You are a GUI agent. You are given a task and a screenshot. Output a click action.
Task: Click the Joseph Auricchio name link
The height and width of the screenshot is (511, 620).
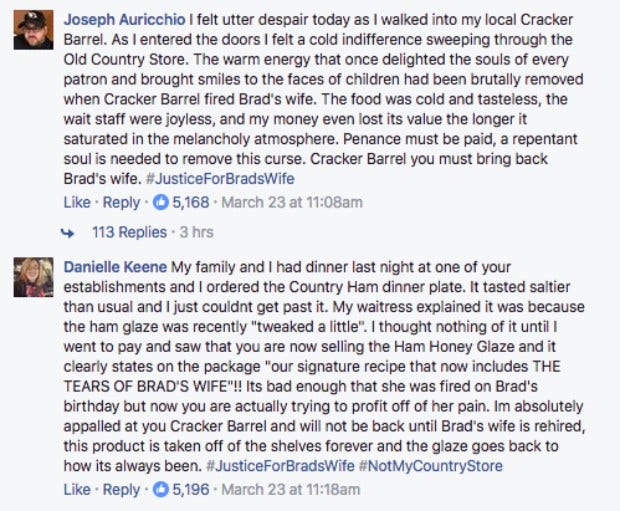125,20
